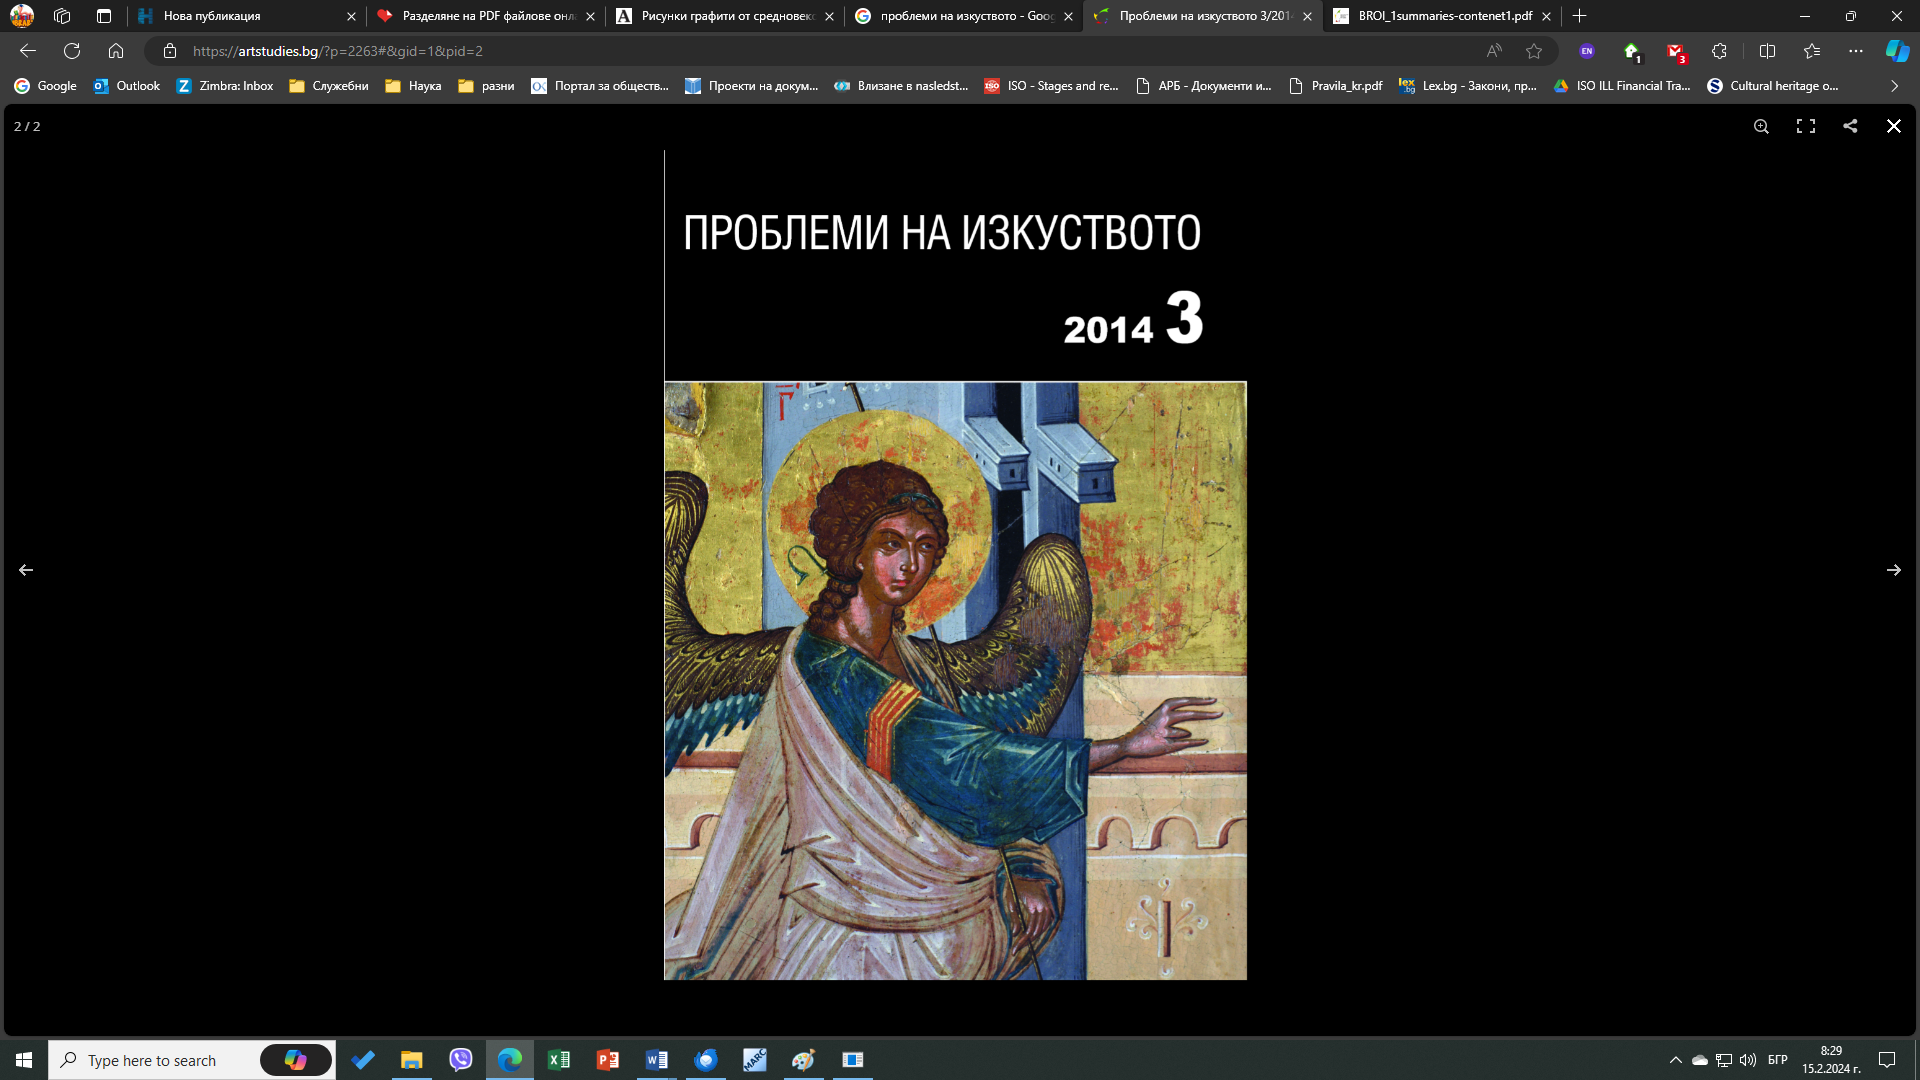Open browser profile avatar
The height and width of the screenshot is (1080, 1920).
click(22, 16)
